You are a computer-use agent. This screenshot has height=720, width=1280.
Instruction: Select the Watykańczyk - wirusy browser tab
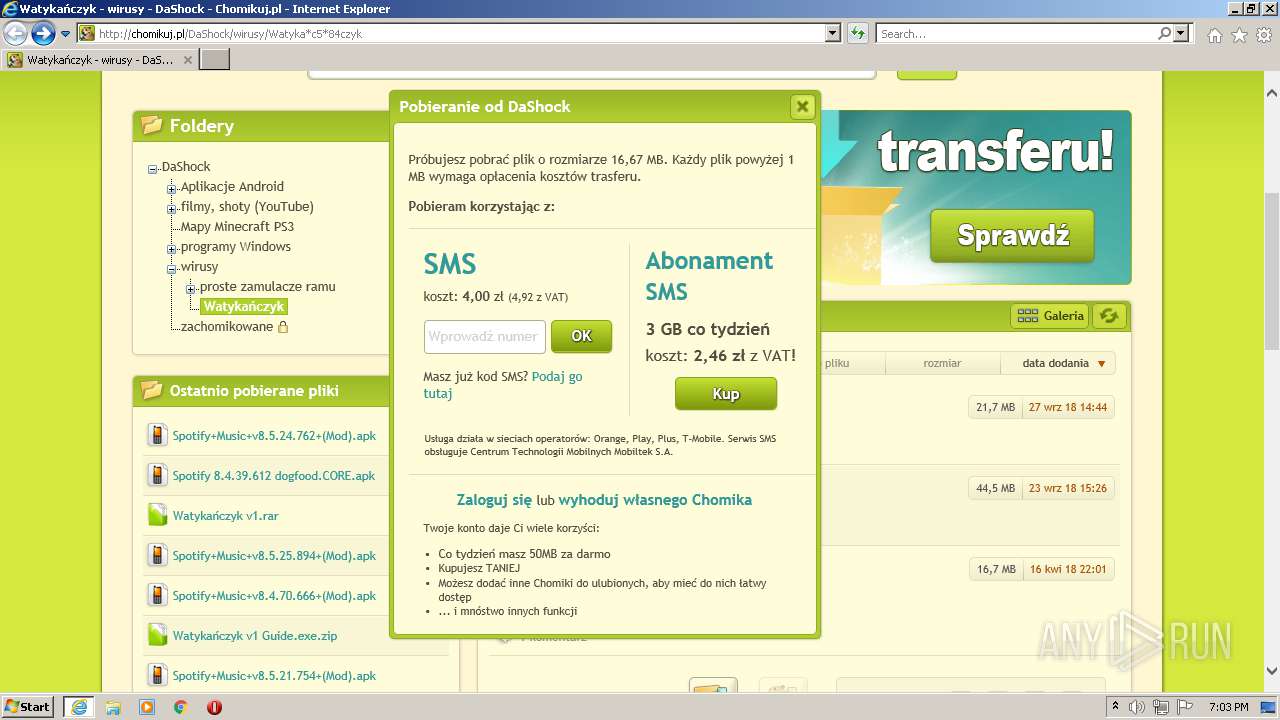pyautogui.click(x=100, y=60)
